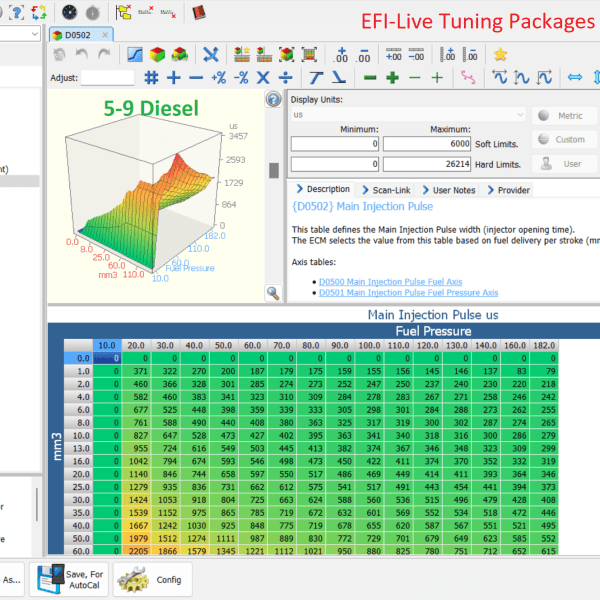
Task: Click the Soft Limits minimum field
Action: pyautogui.click(x=335, y=144)
